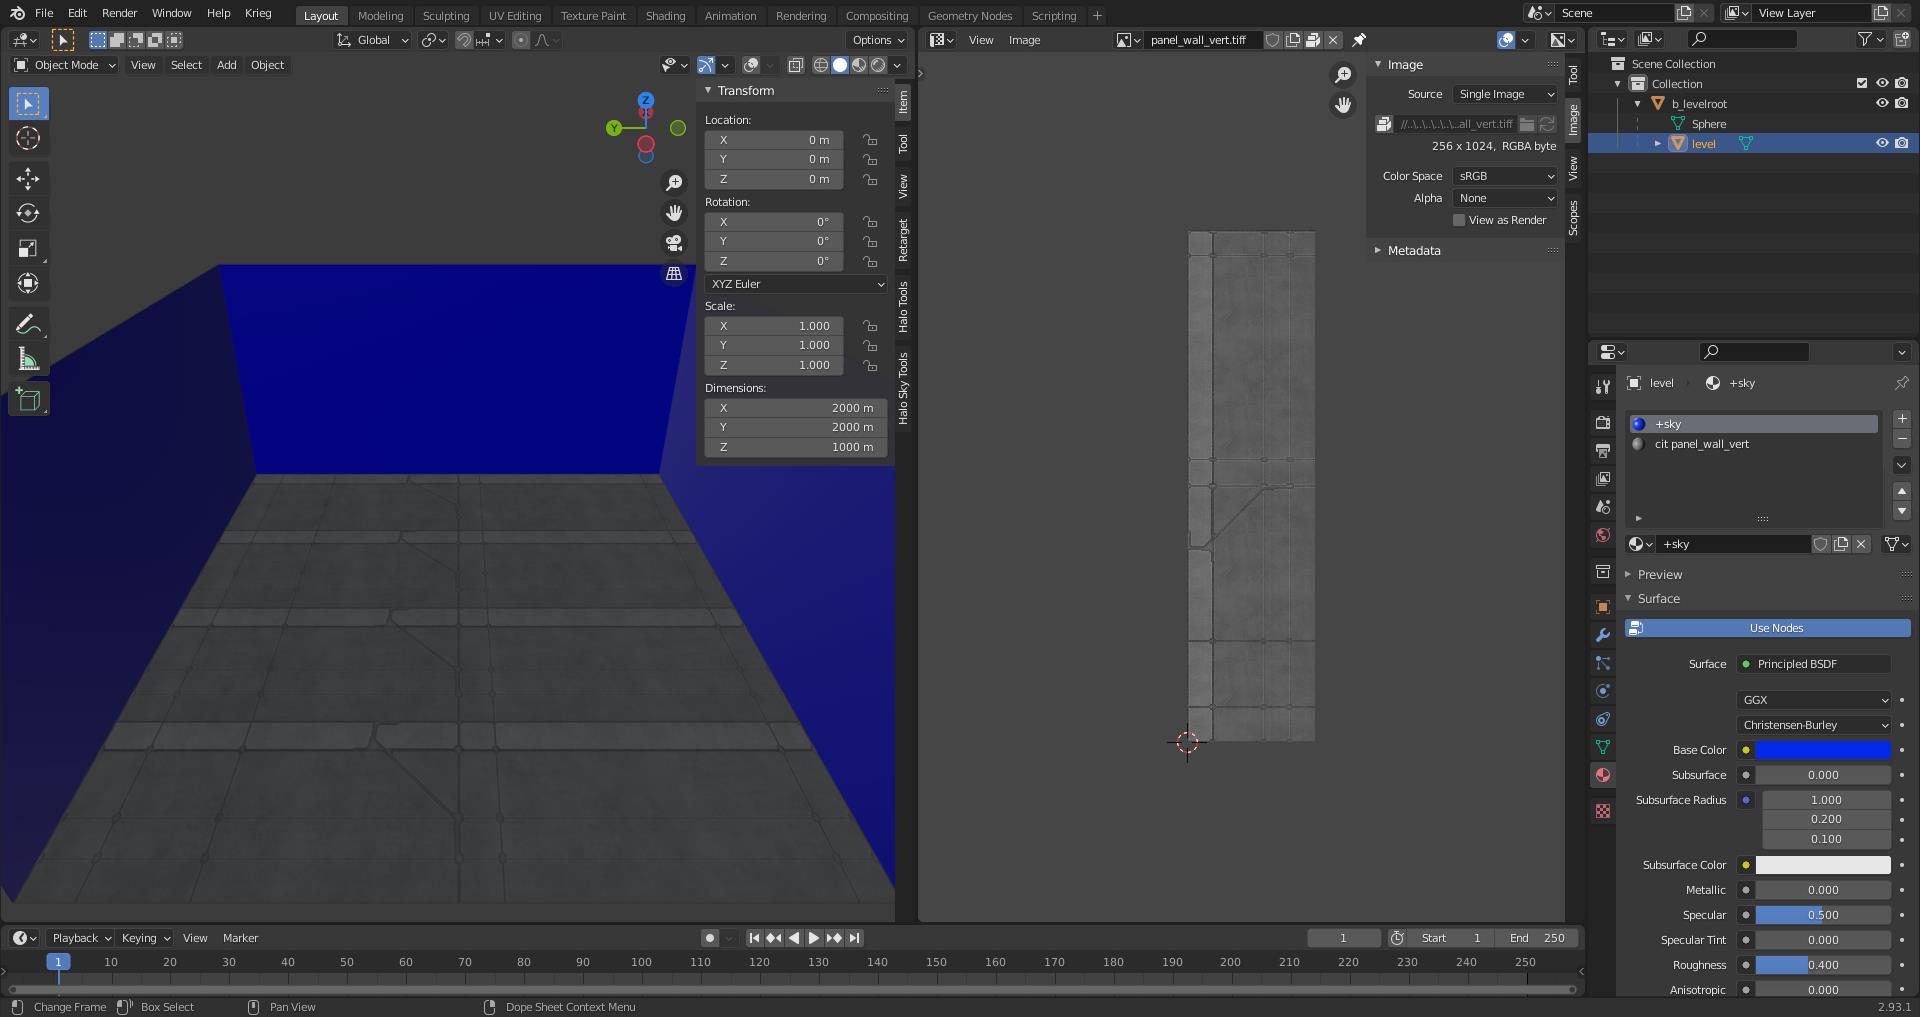Open the viewport Add menu
Screen dimensions: 1920x1017
[x=227, y=65]
